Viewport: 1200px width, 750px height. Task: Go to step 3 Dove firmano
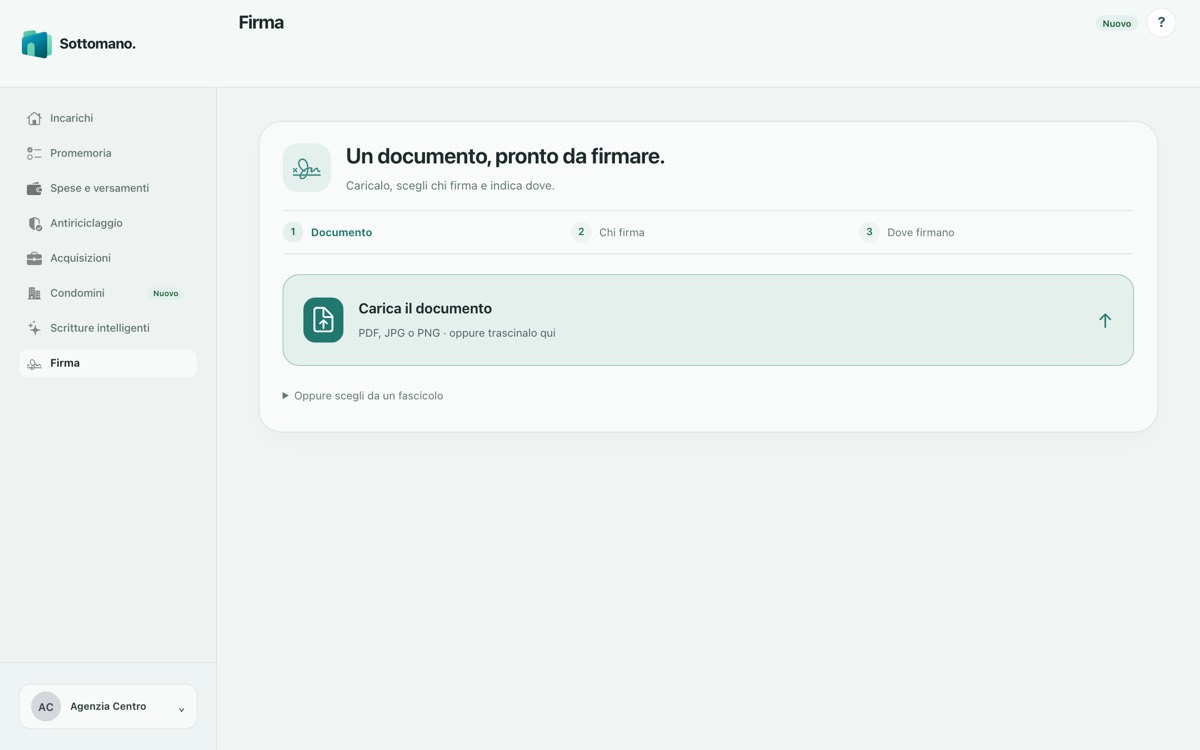click(907, 232)
